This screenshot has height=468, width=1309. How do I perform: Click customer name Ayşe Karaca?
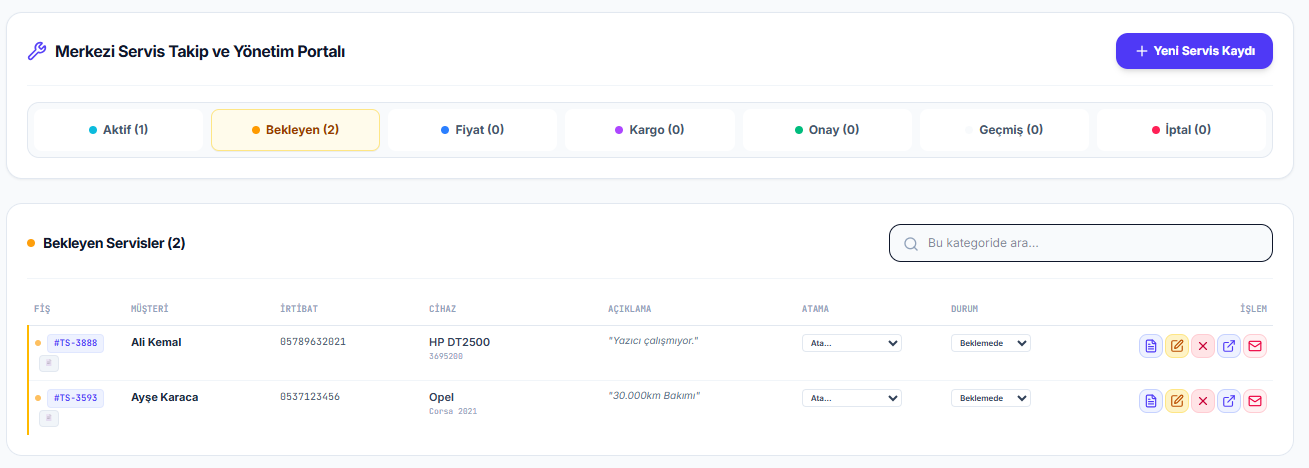click(x=165, y=397)
